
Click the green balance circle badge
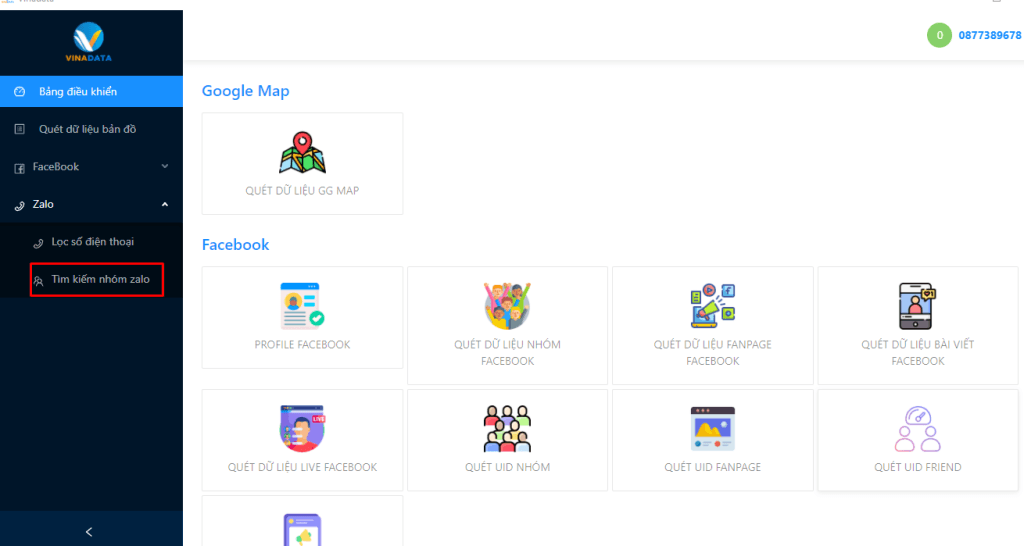click(x=939, y=35)
